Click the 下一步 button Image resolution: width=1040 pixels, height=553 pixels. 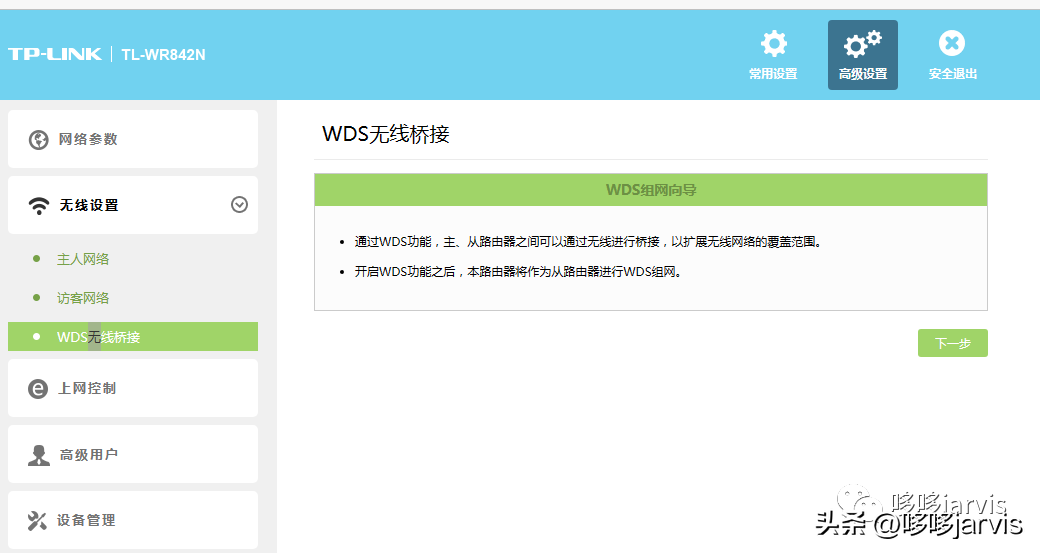[x=952, y=343]
